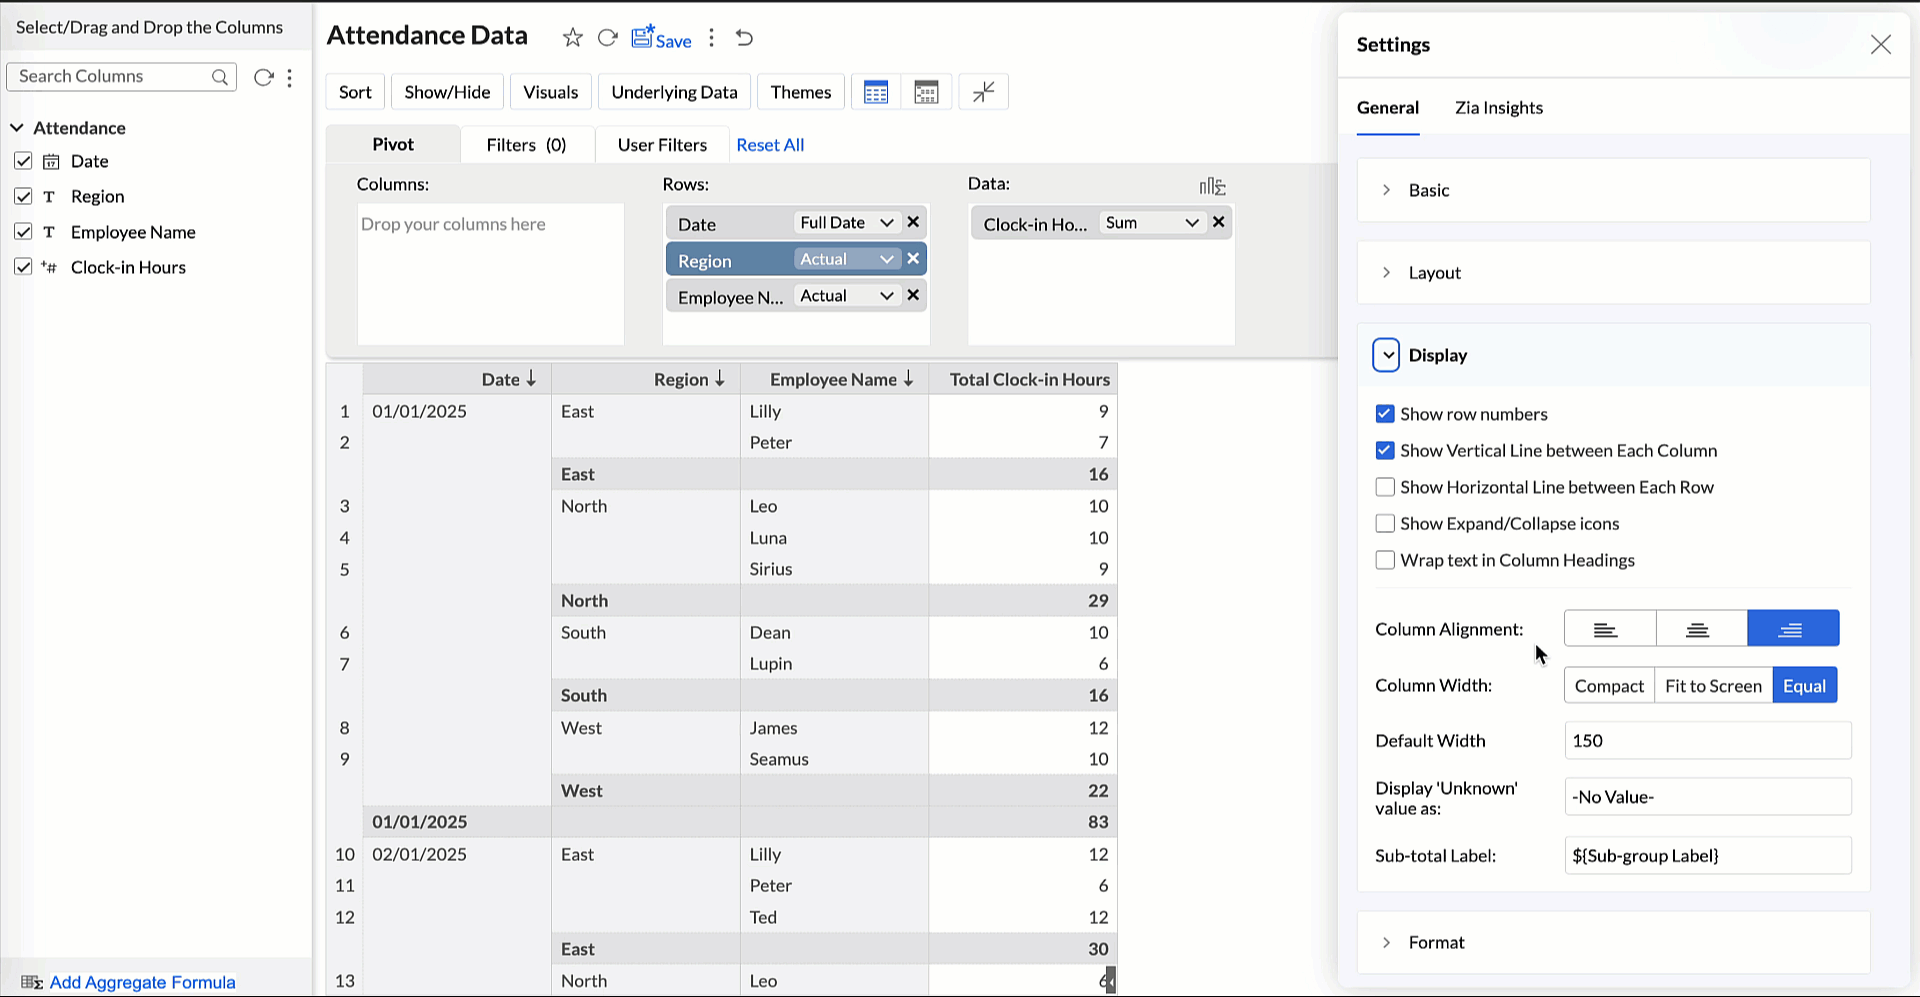Image resolution: width=1920 pixels, height=997 pixels.
Task: Switch to the Zia Insights tab
Action: click(x=1498, y=108)
